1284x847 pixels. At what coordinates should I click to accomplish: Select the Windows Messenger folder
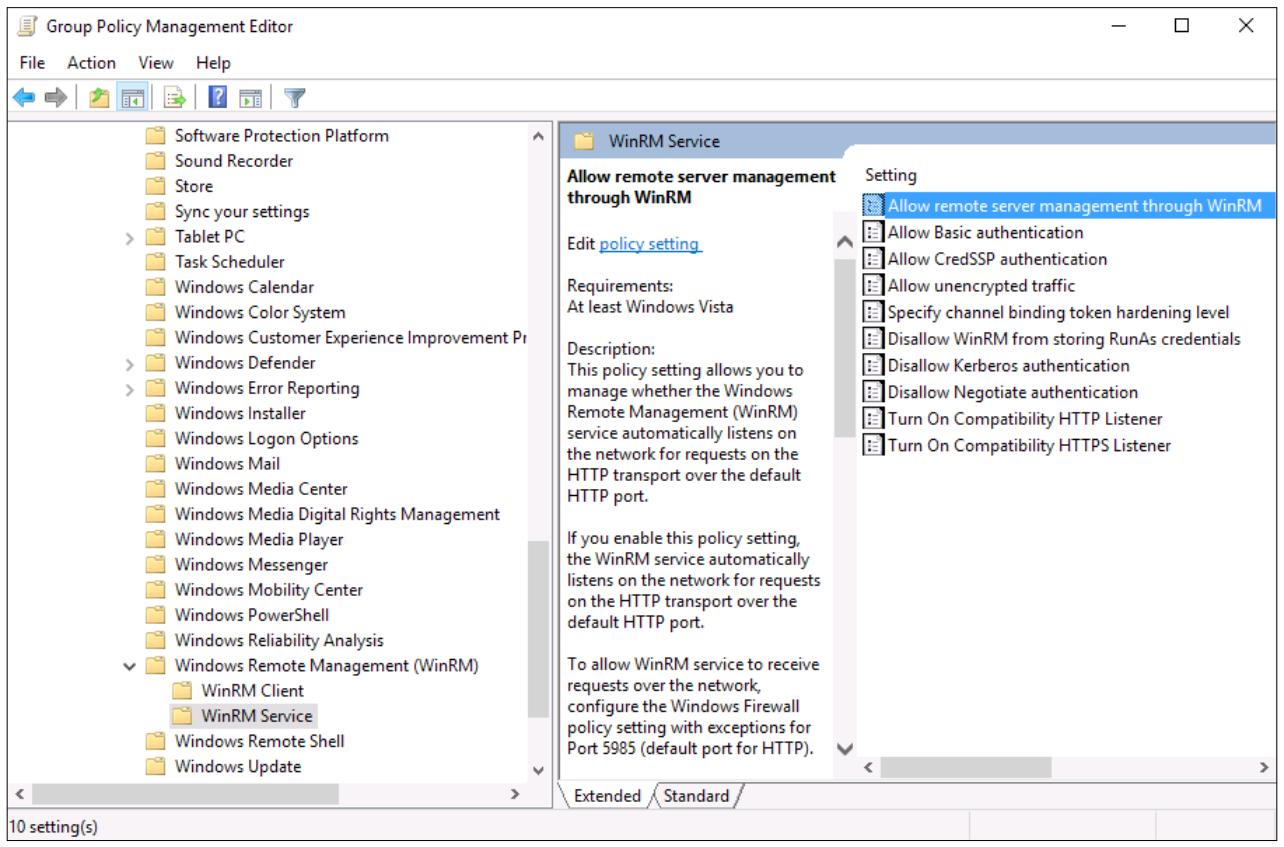coord(251,564)
